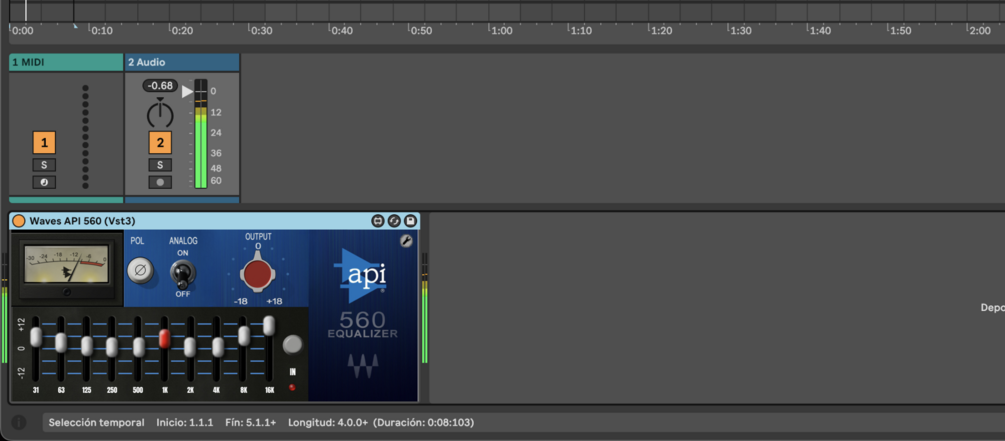
Task: Click the 250 Hz band slider handle
Action: (x=112, y=347)
